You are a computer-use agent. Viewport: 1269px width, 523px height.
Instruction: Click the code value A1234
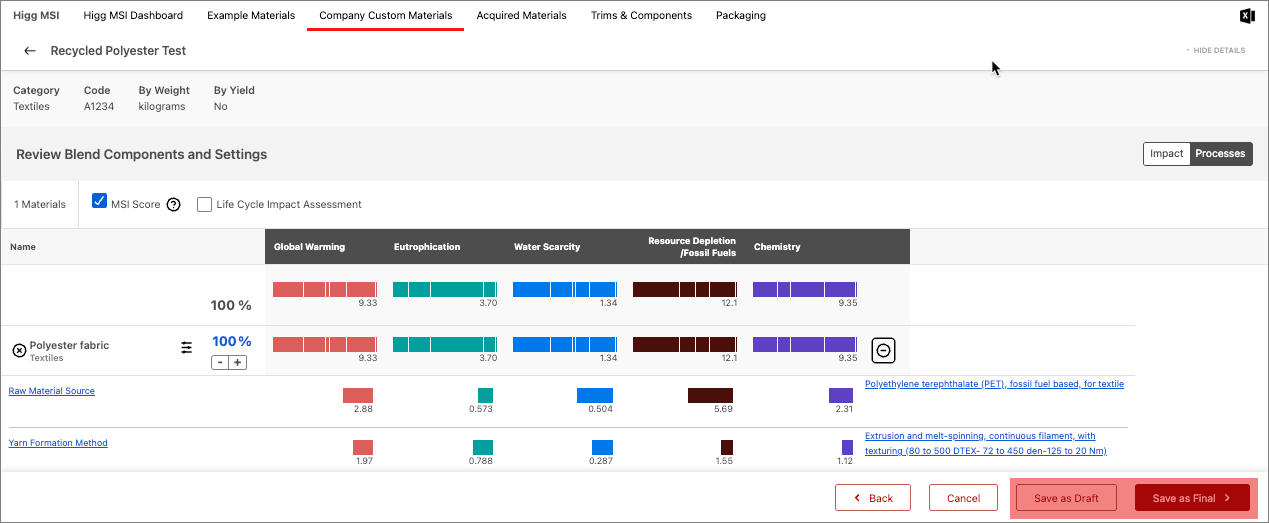(x=97, y=106)
